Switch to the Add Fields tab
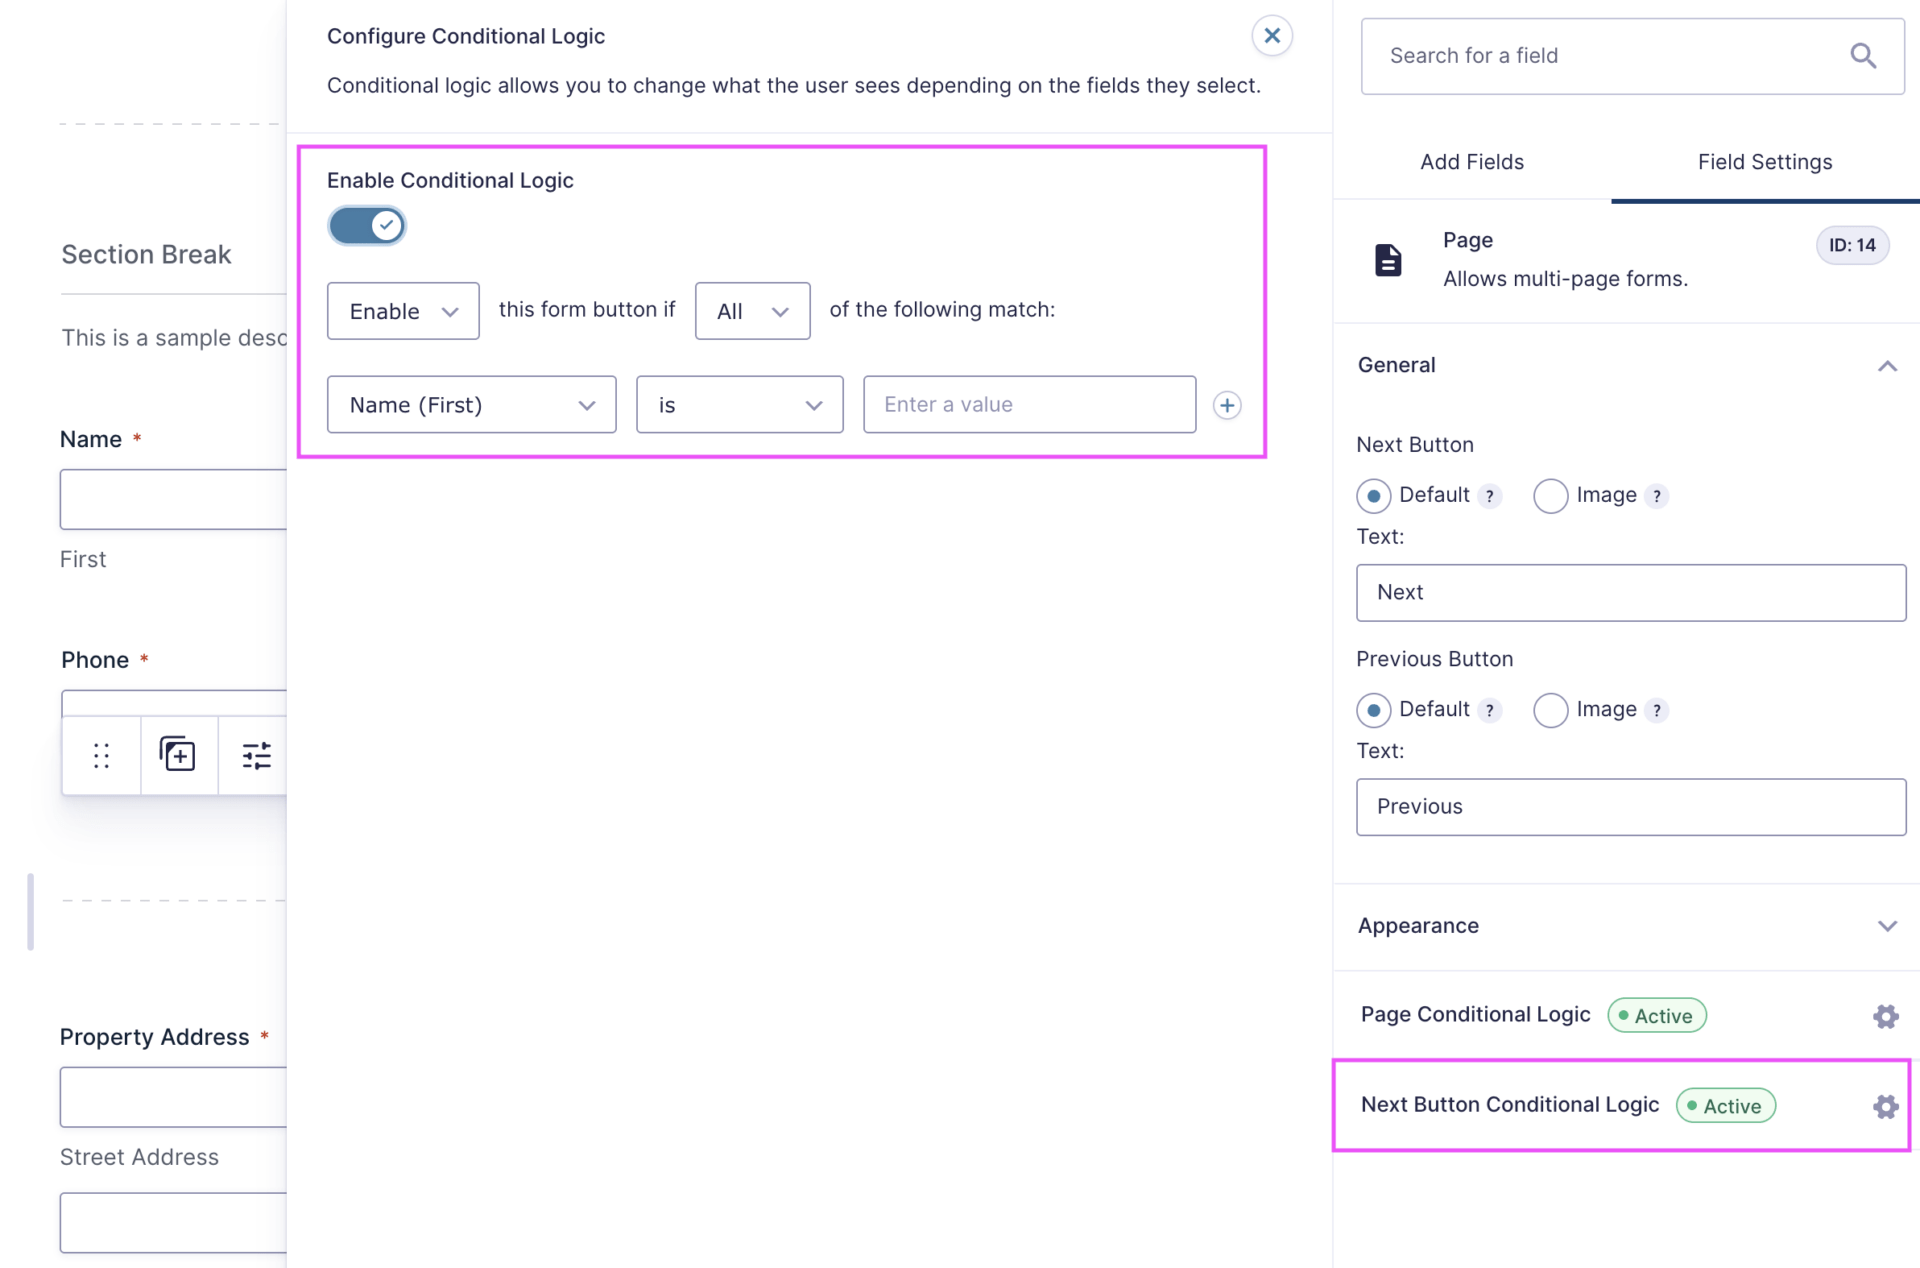Viewport: 1920px width, 1268px height. click(x=1471, y=162)
